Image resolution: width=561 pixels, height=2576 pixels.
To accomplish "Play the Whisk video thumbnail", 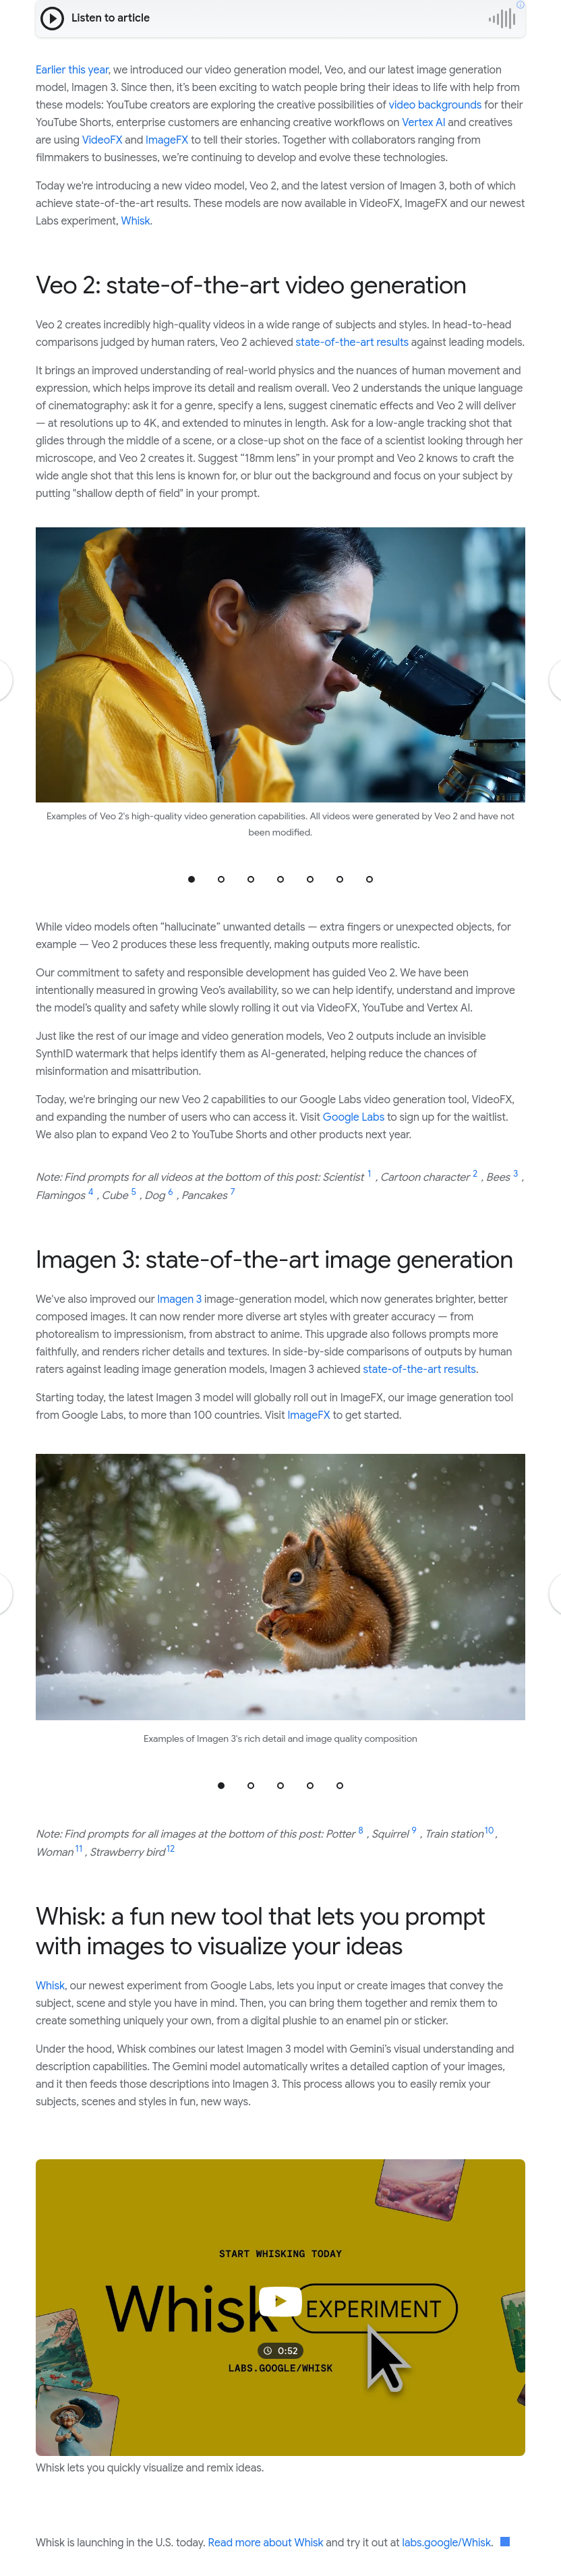I will 280,2301.
